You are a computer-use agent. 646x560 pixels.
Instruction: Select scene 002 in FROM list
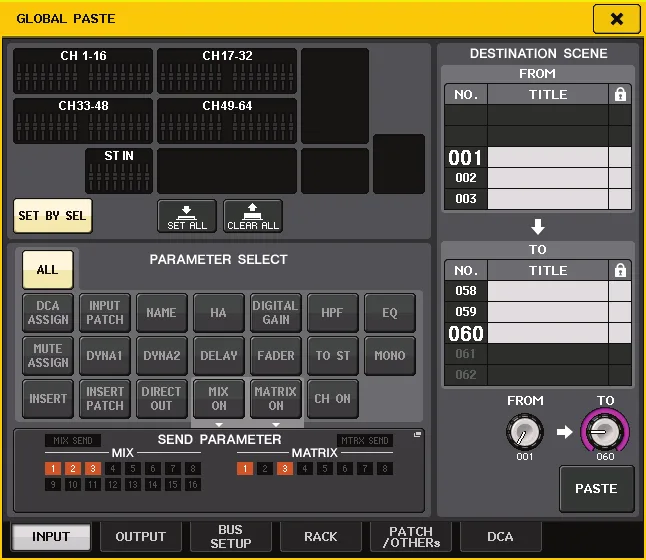pyautogui.click(x=538, y=178)
